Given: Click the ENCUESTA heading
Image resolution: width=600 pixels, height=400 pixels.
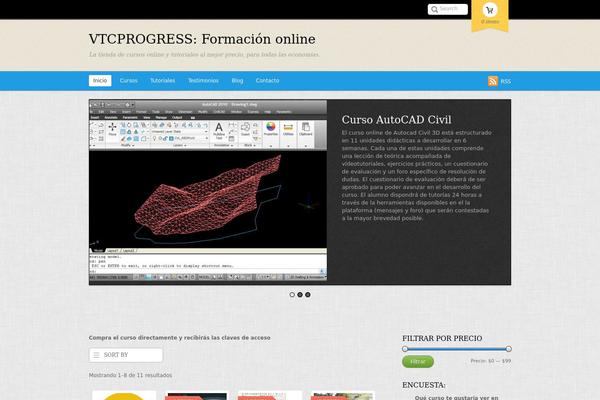Looking at the screenshot, I should point(424,385).
